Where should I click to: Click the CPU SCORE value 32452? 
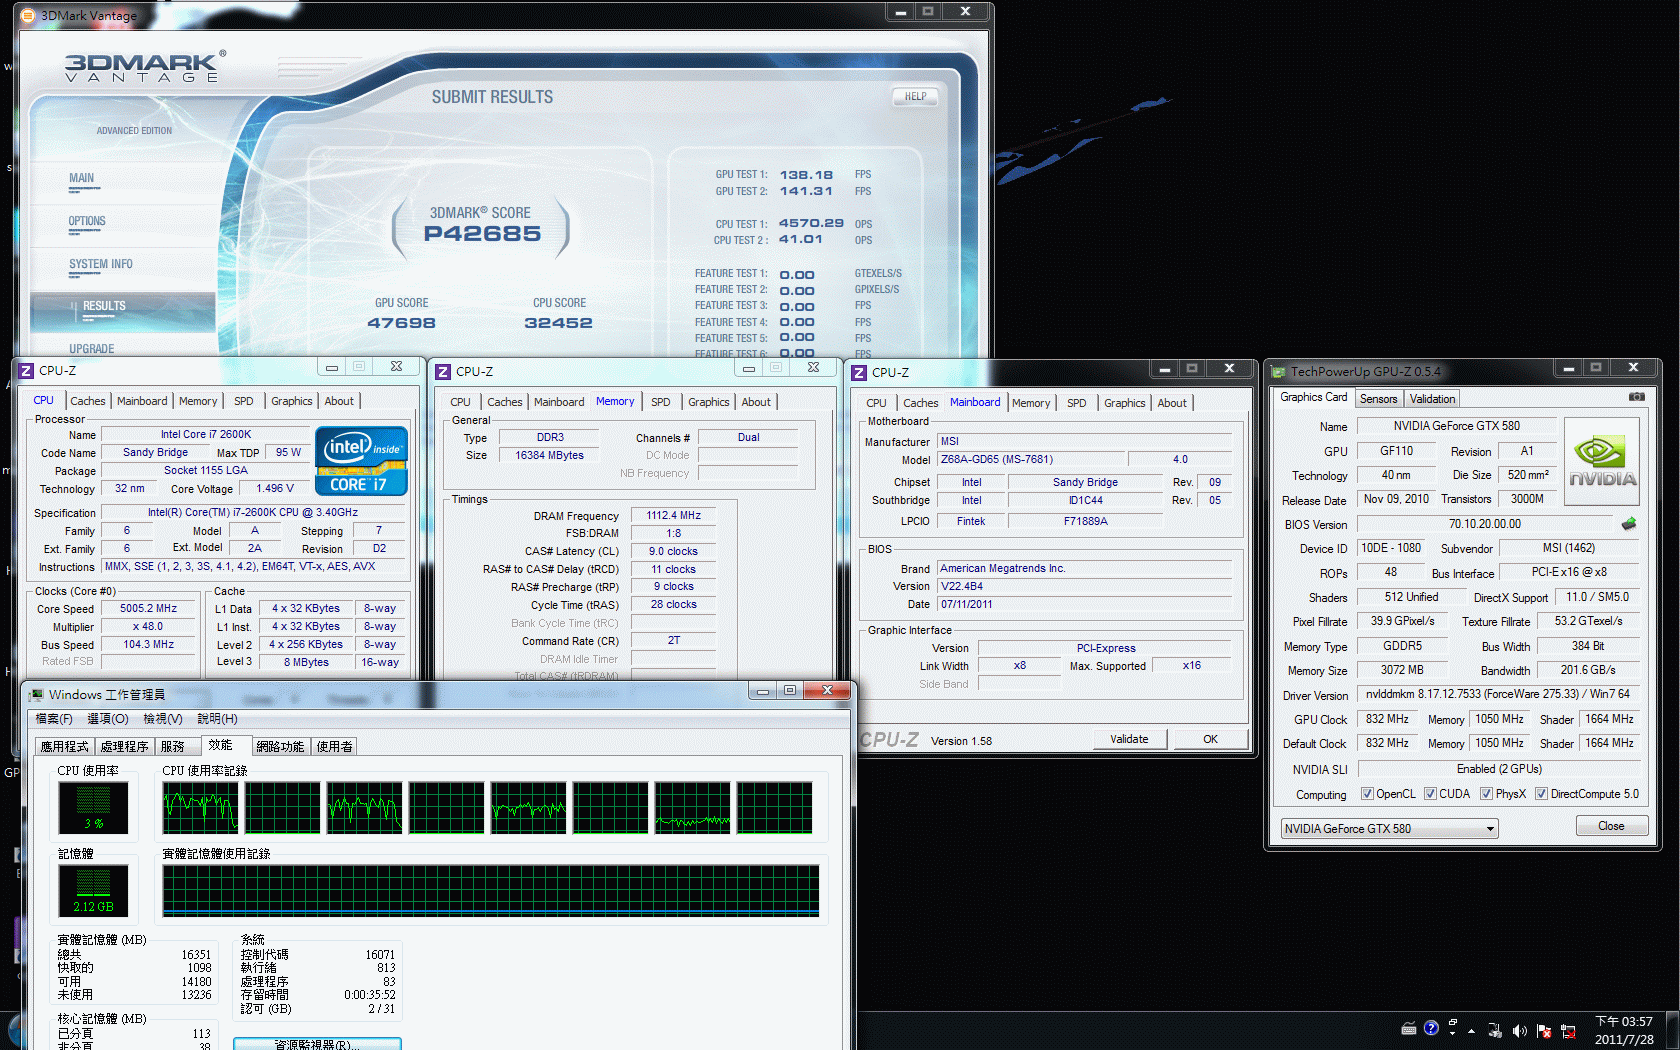pyautogui.click(x=558, y=323)
